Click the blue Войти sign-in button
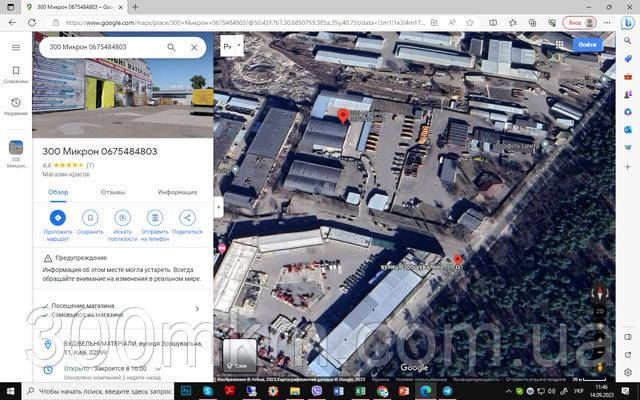The width and height of the screenshot is (640, 400). click(587, 44)
